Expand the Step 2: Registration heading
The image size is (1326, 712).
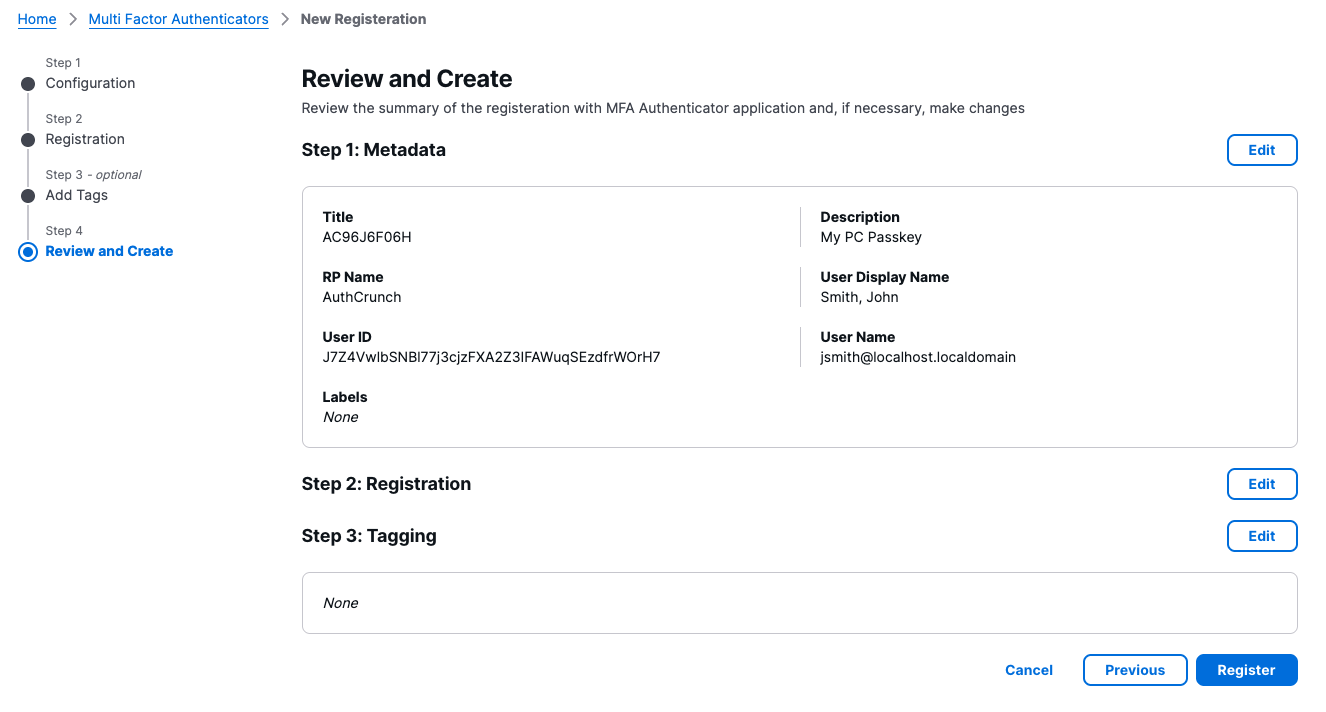click(x=386, y=484)
